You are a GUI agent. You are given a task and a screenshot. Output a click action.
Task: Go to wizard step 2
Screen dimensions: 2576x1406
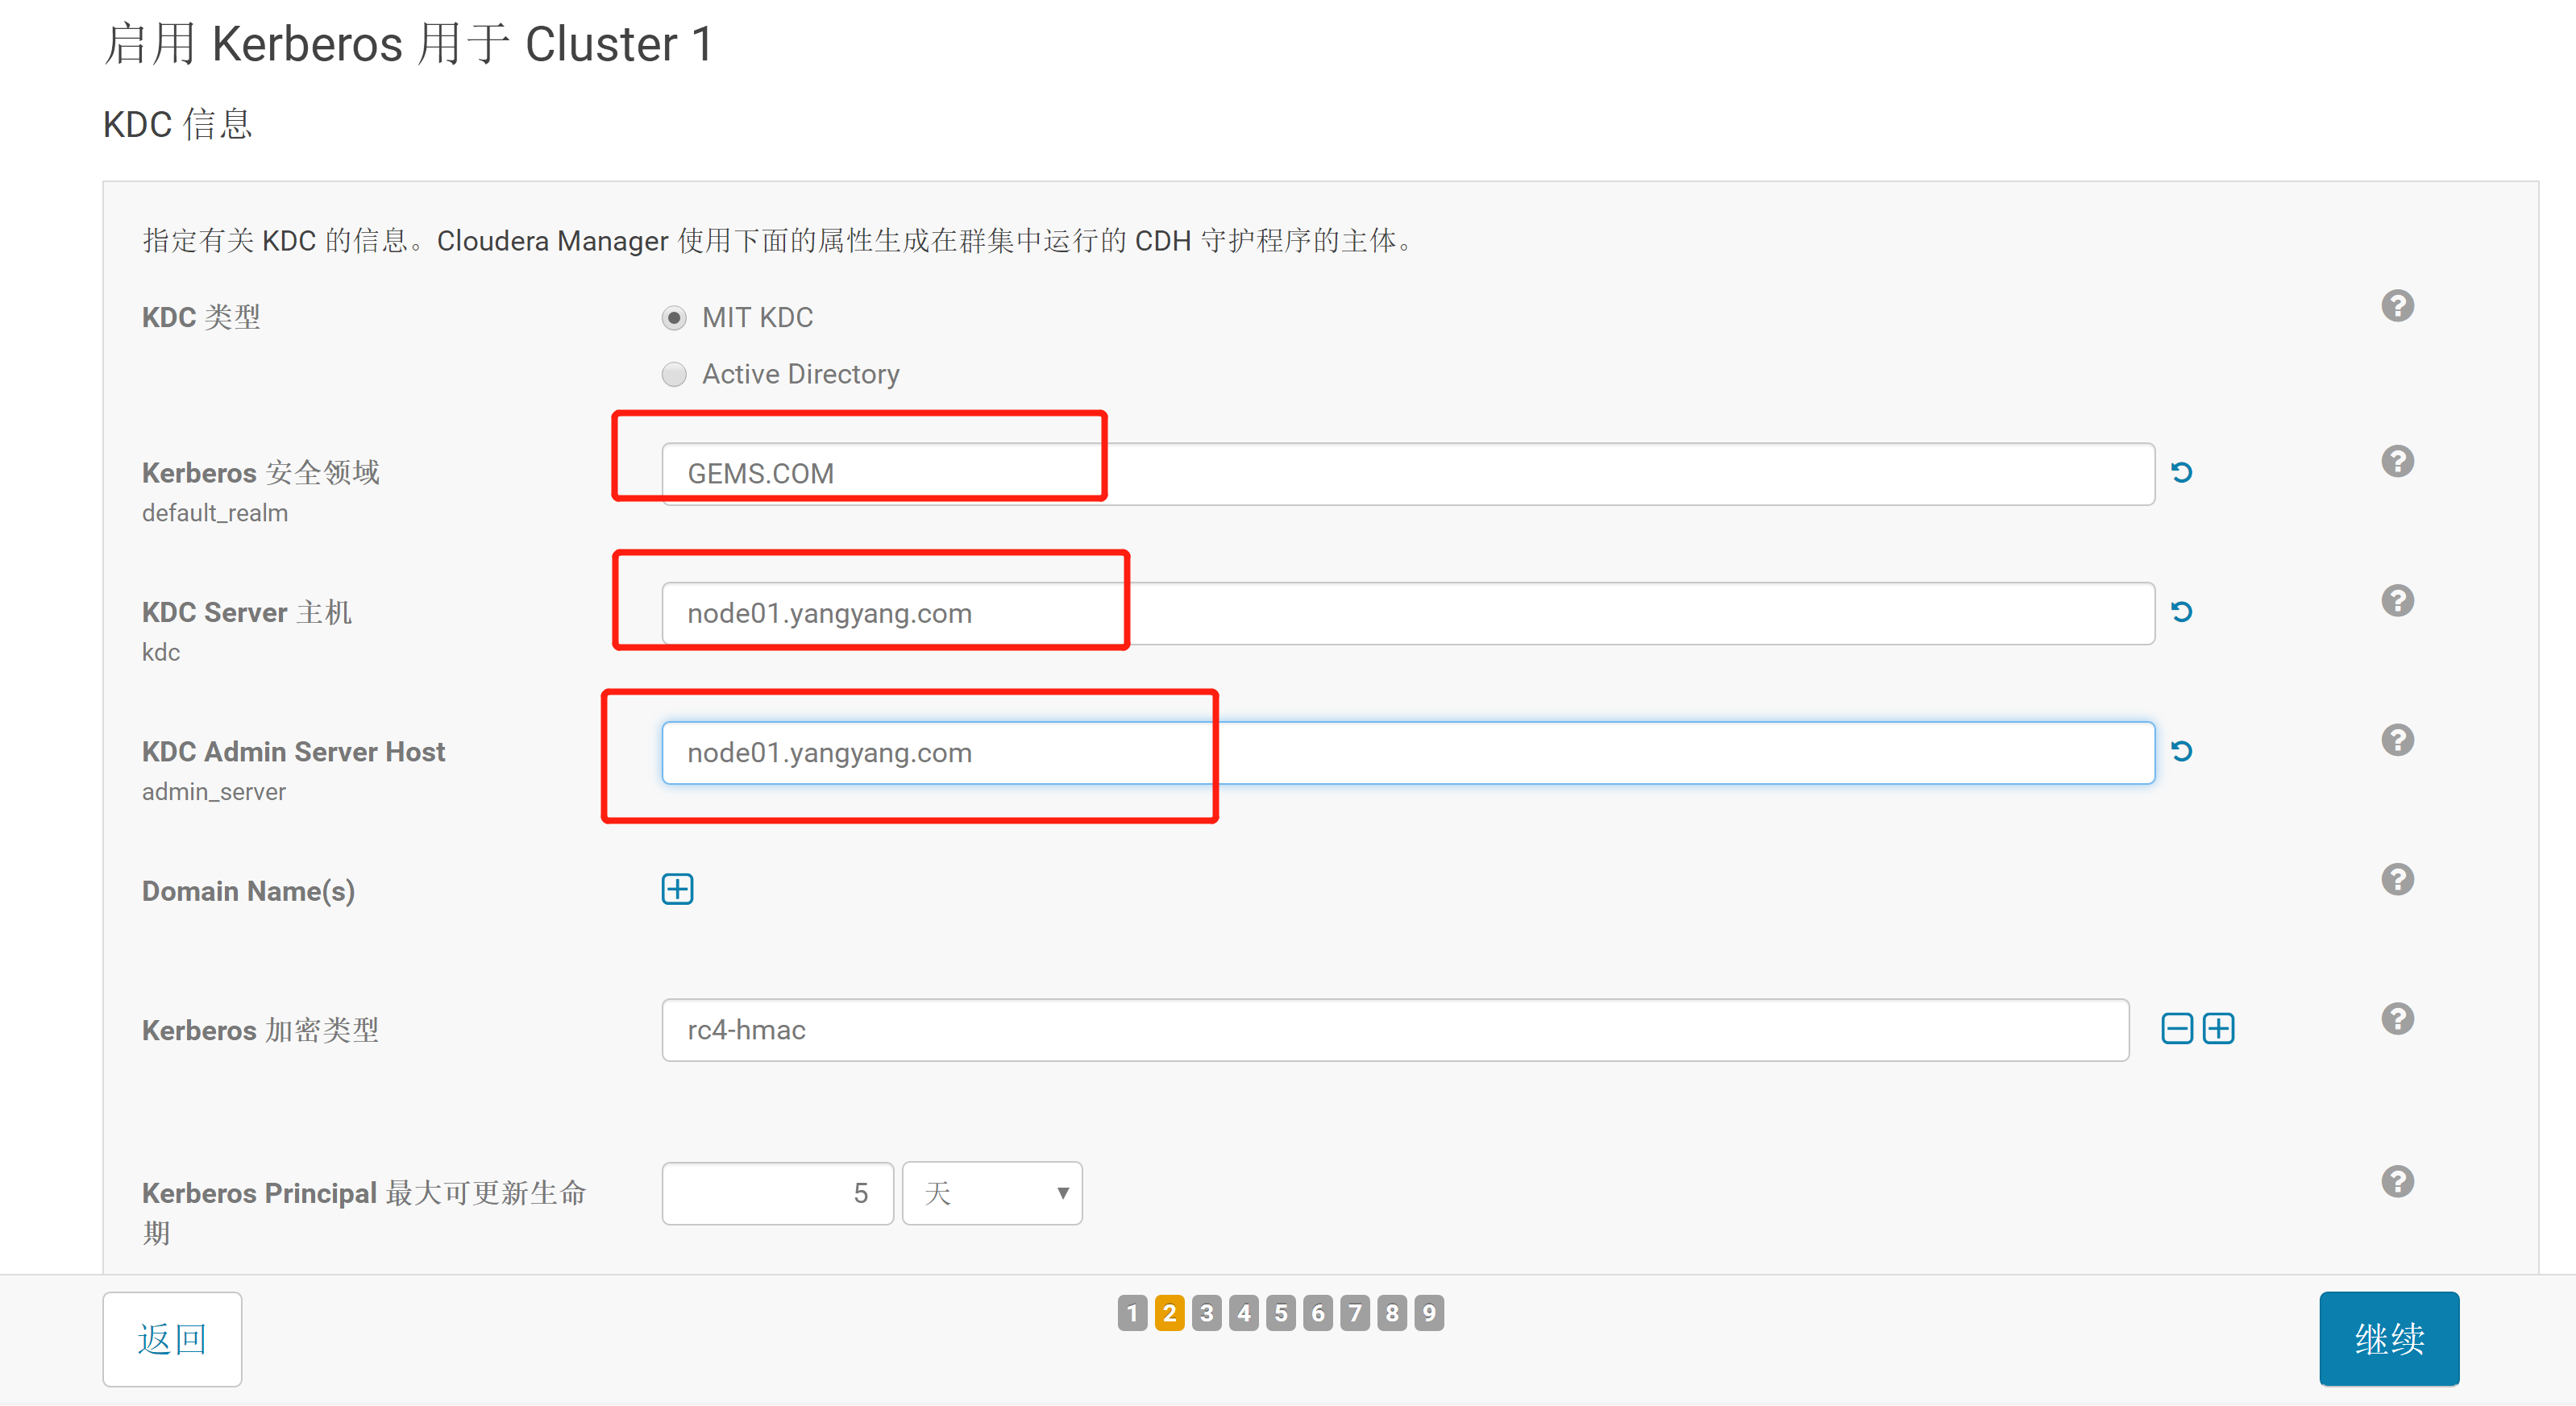pyautogui.click(x=1169, y=1313)
